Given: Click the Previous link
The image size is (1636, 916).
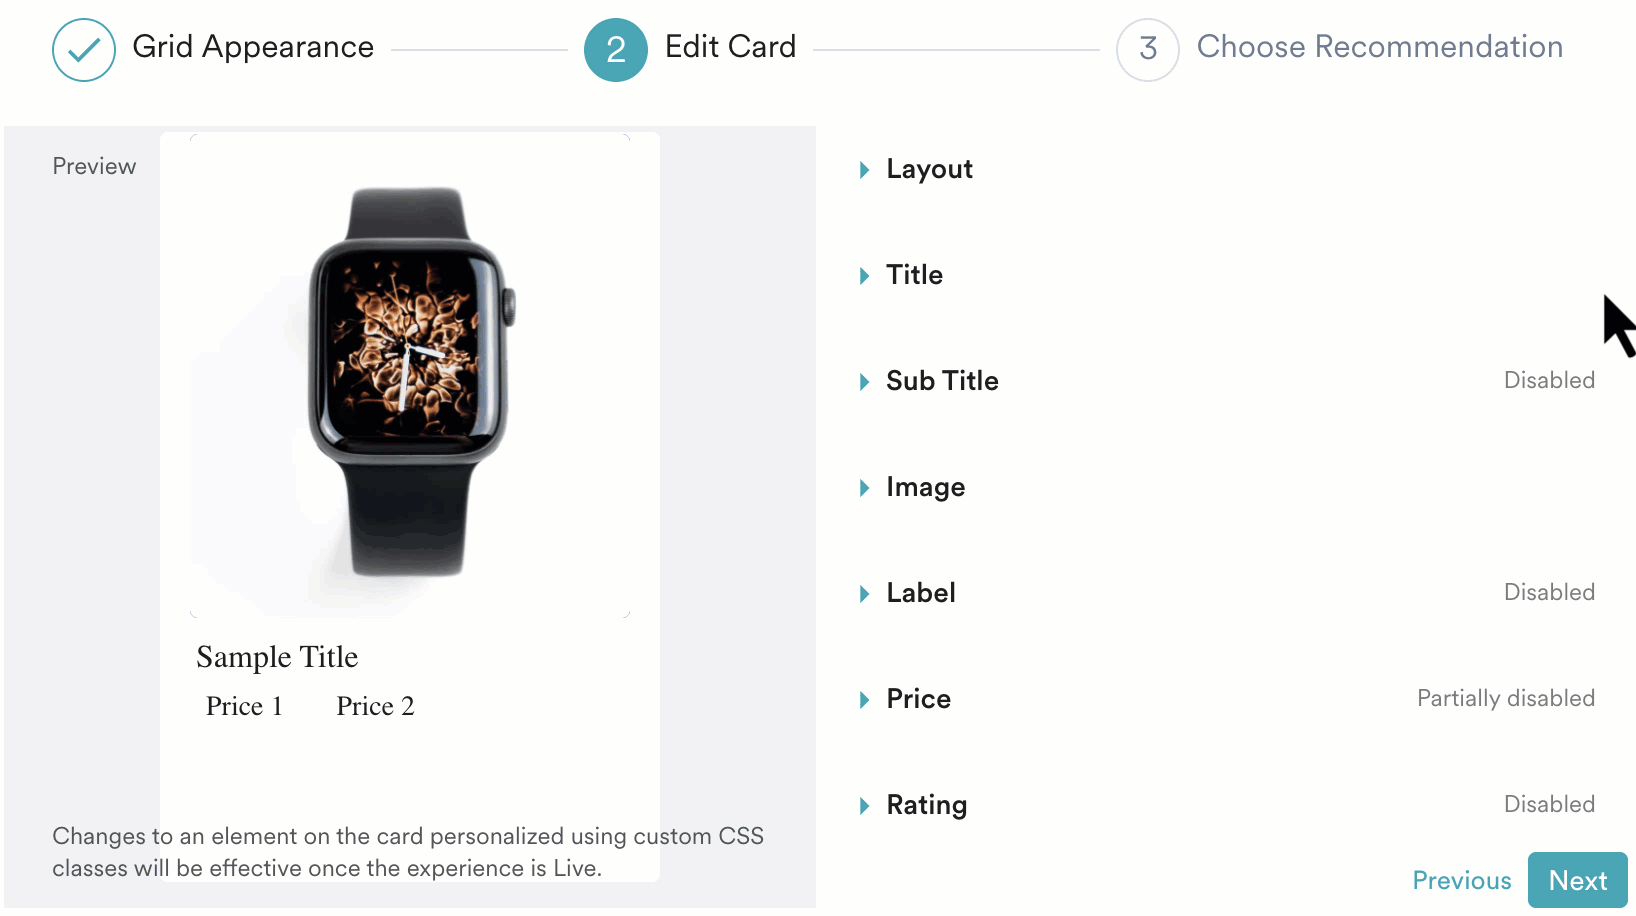Looking at the screenshot, I should [x=1462, y=880].
